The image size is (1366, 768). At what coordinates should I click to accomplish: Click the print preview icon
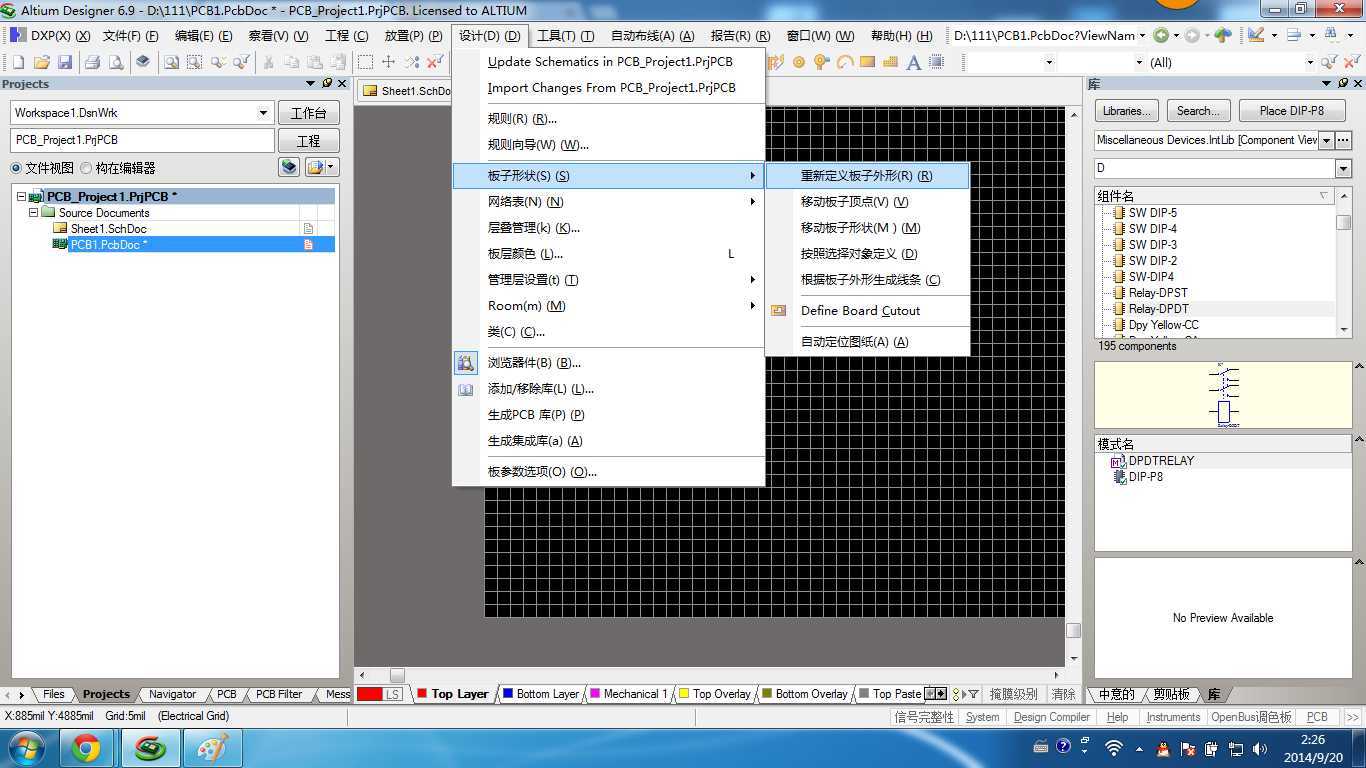pyautogui.click(x=116, y=62)
